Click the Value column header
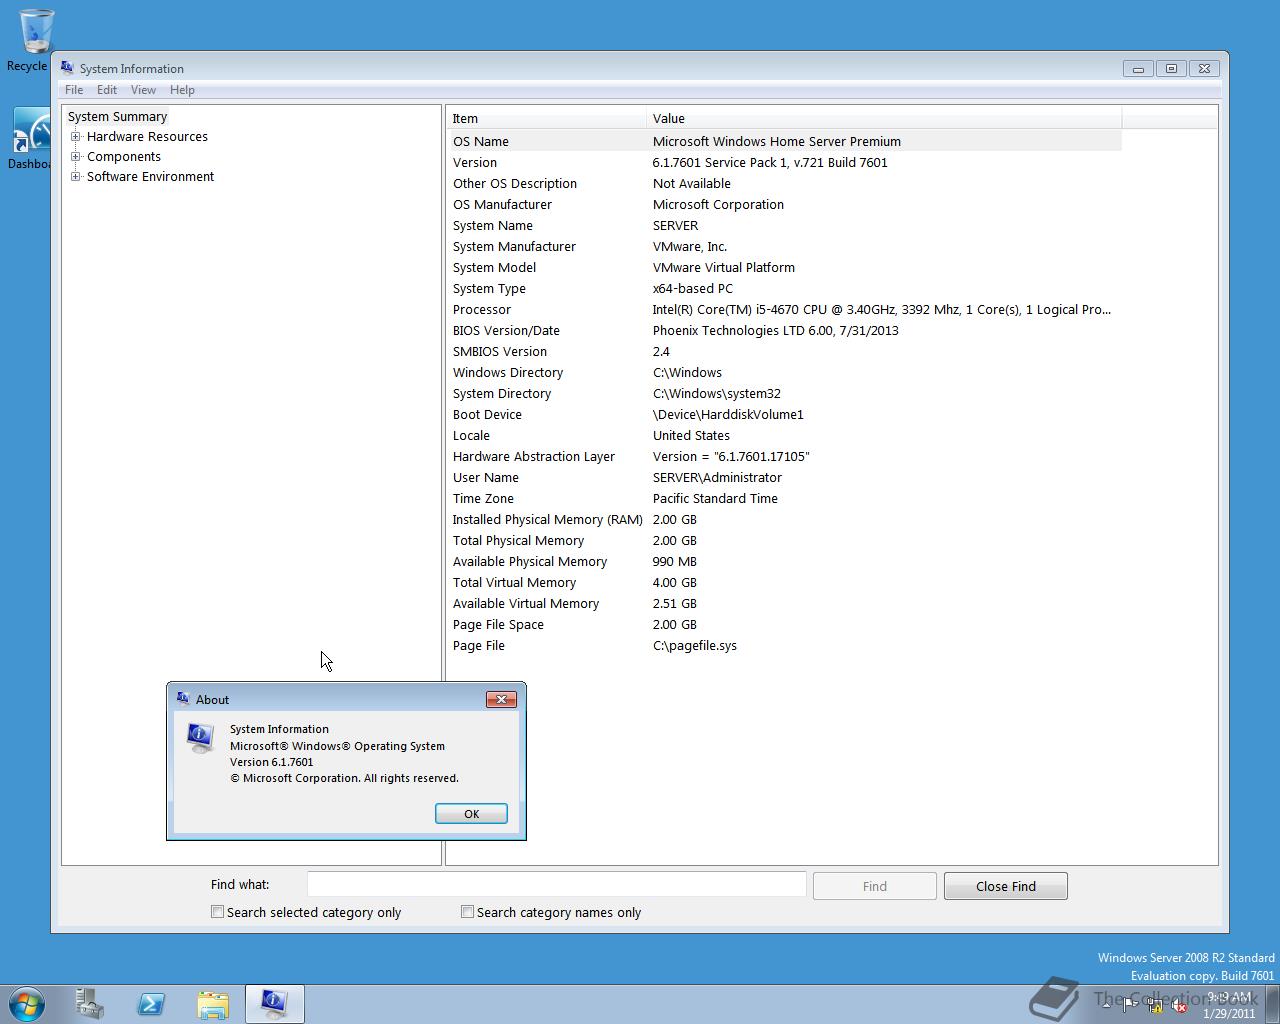1280x1024 pixels. pyautogui.click(x=884, y=118)
